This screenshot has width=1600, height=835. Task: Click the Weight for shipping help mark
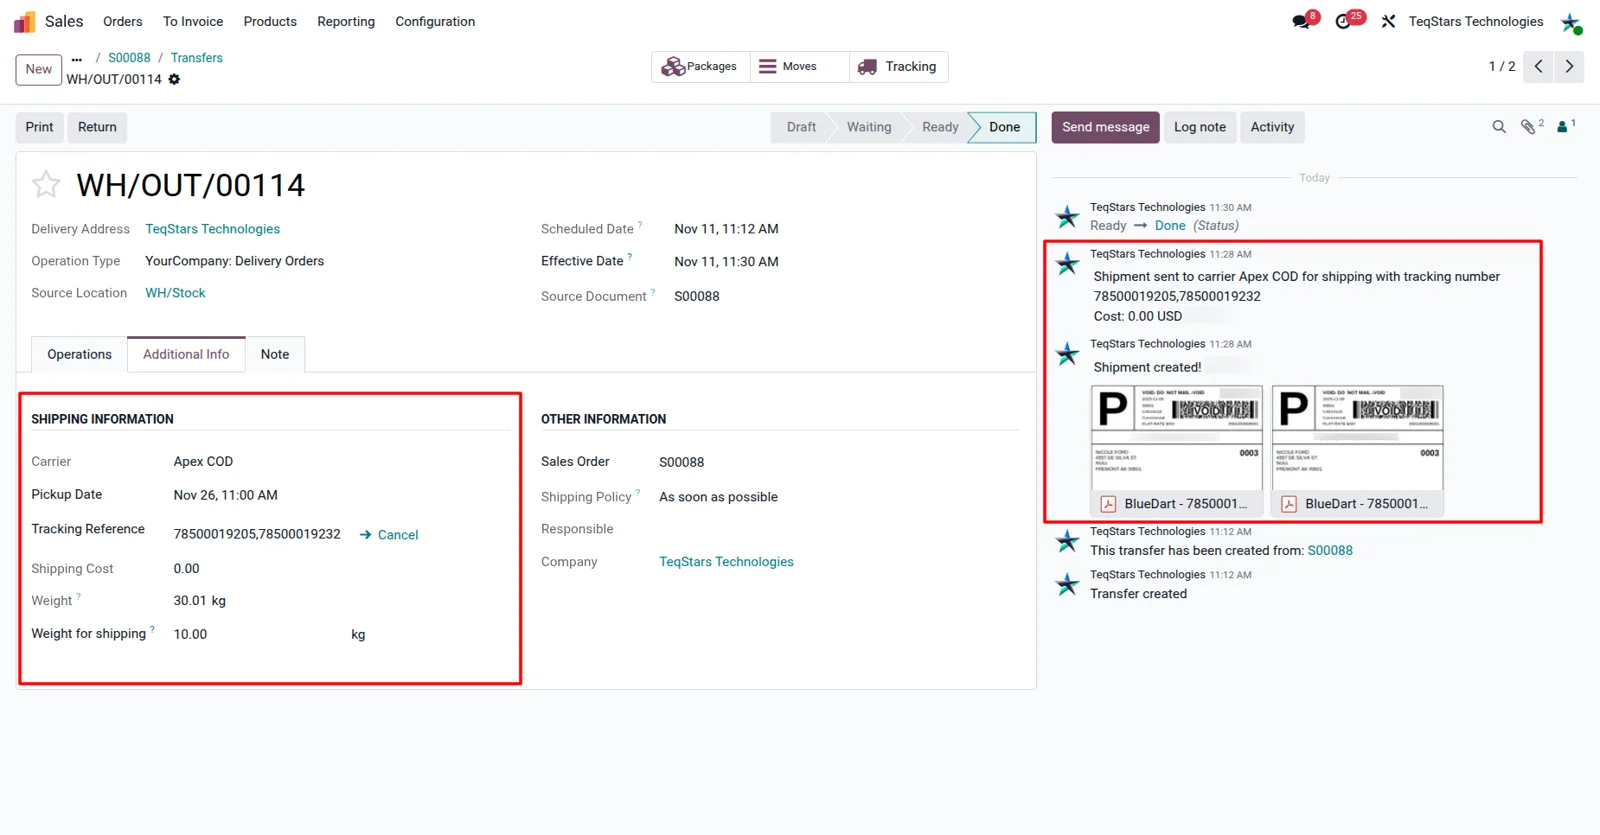152,629
